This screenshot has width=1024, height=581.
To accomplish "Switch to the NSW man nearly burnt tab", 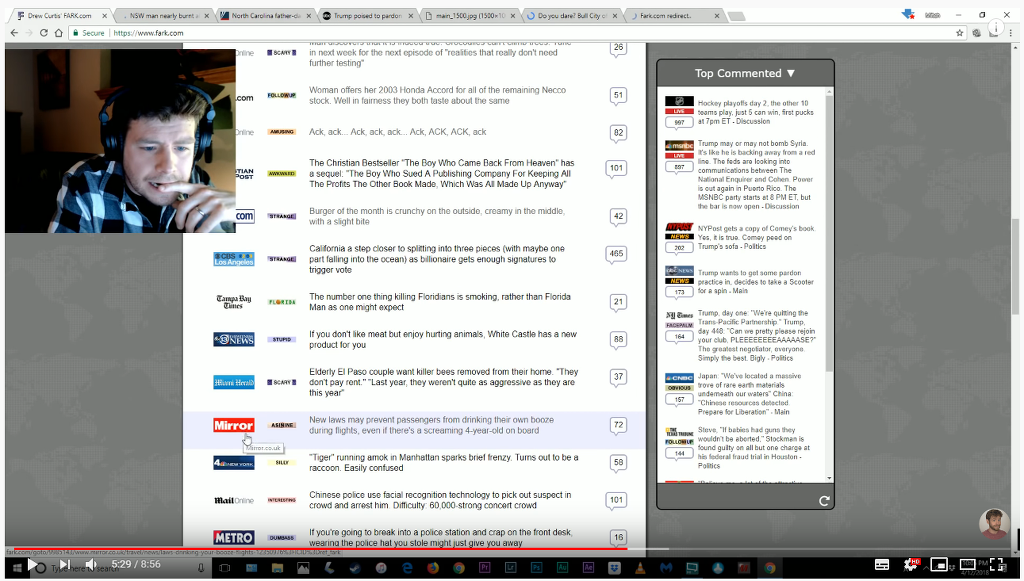I will pyautogui.click(x=164, y=16).
